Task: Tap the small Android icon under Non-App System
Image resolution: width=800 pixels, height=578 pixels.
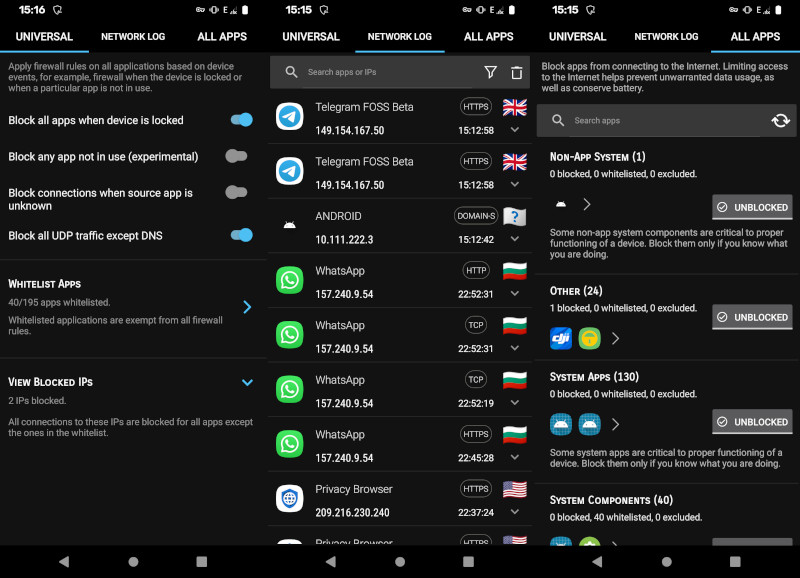Action: click(x=561, y=204)
